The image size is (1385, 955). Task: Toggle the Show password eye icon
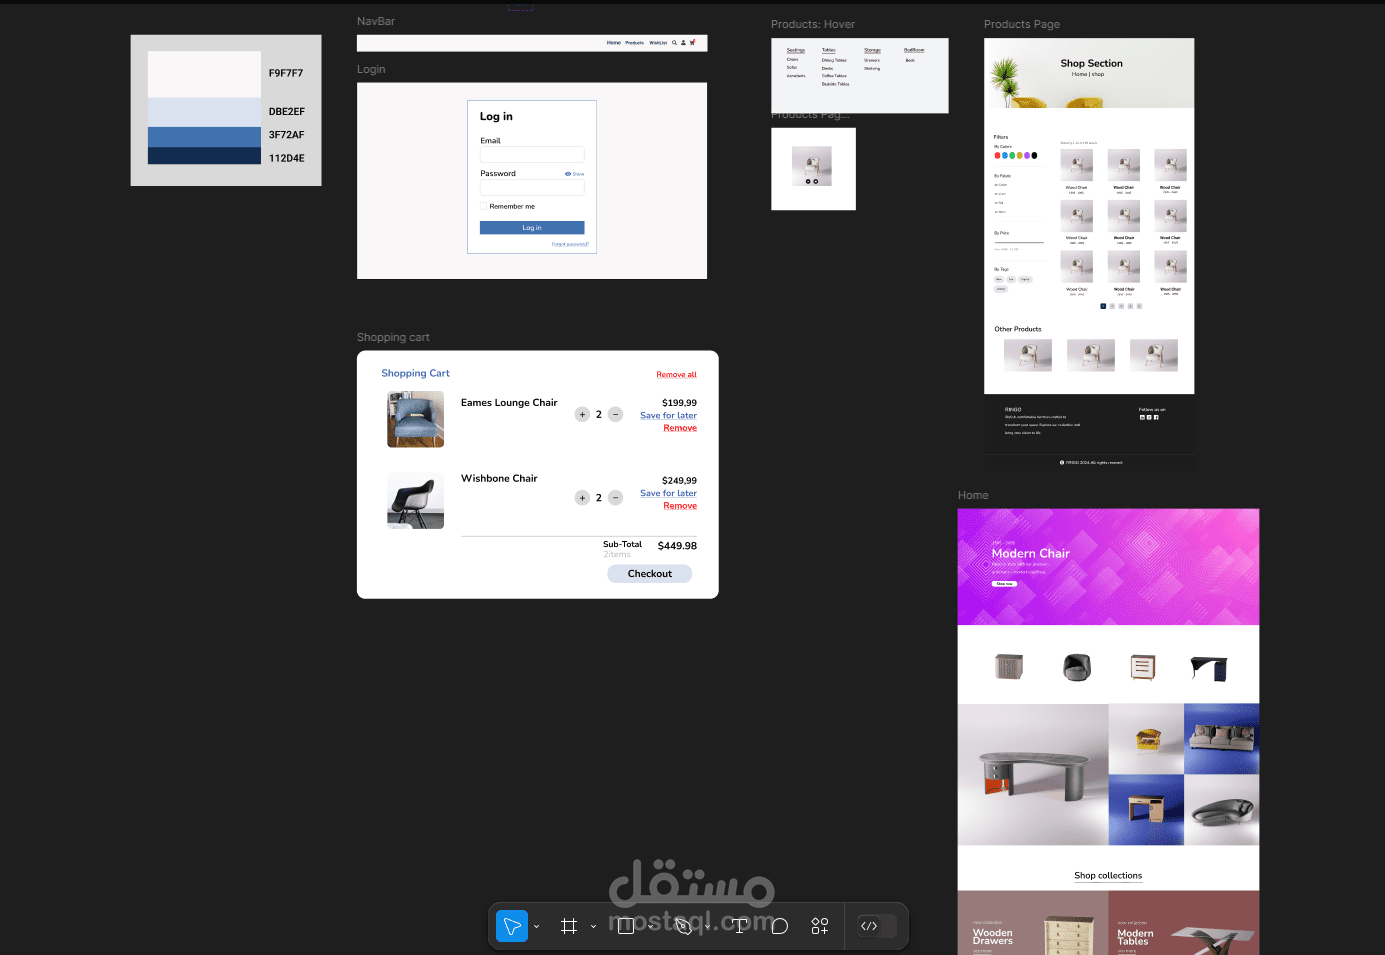568,174
